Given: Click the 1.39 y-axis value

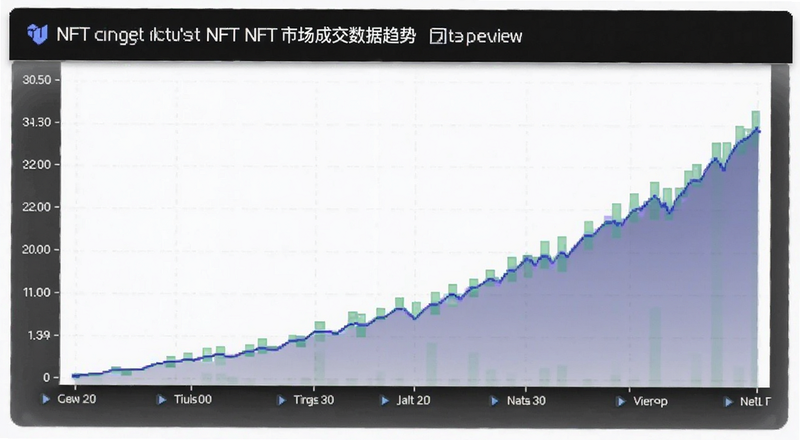Looking at the screenshot, I should click(39, 335).
